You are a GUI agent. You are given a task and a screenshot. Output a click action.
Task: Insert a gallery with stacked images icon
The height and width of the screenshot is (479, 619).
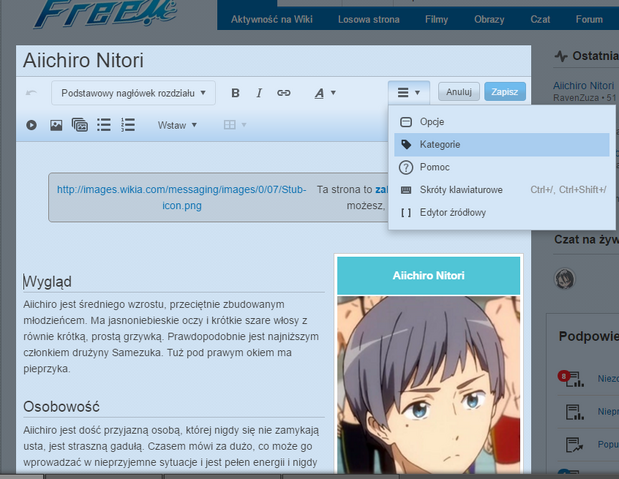point(80,125)
